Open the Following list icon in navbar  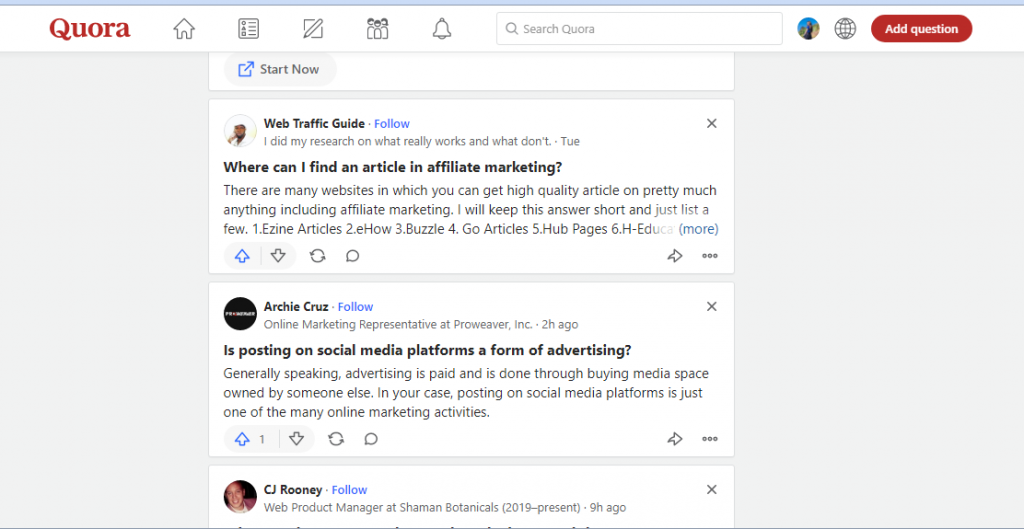249,29
